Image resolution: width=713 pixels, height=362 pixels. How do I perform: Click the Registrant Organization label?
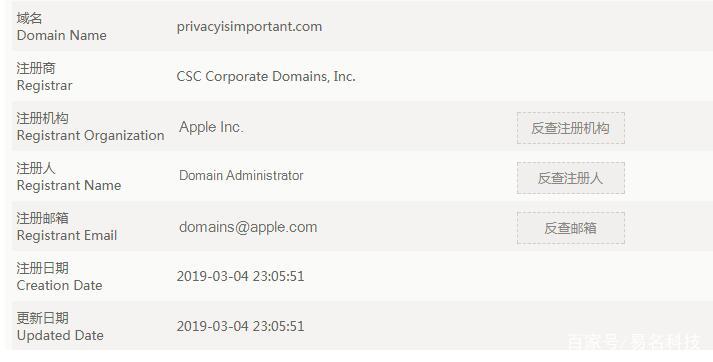coord(90,136)
